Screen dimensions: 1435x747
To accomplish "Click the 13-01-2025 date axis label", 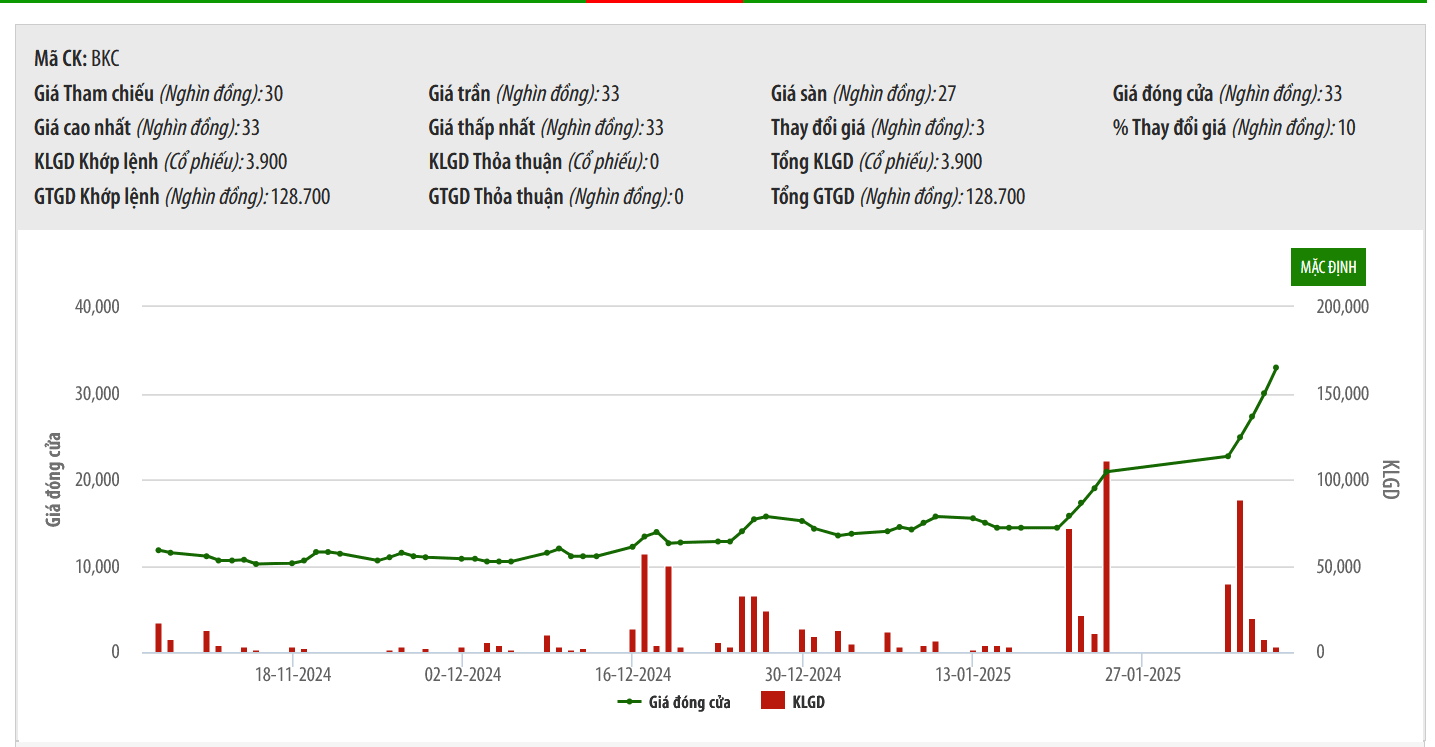I will [973, 675].
